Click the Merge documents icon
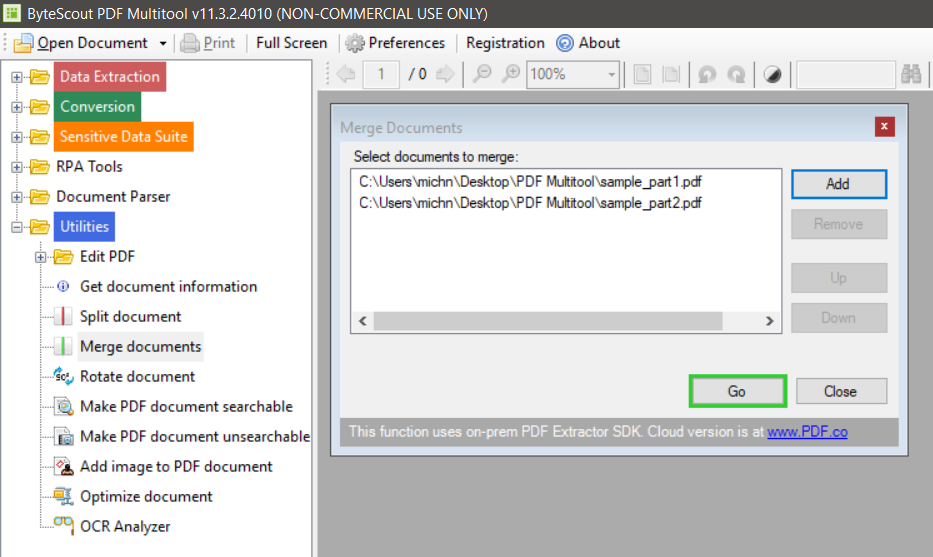This screenshot has height=557, width=933. (x=63, y=346)
